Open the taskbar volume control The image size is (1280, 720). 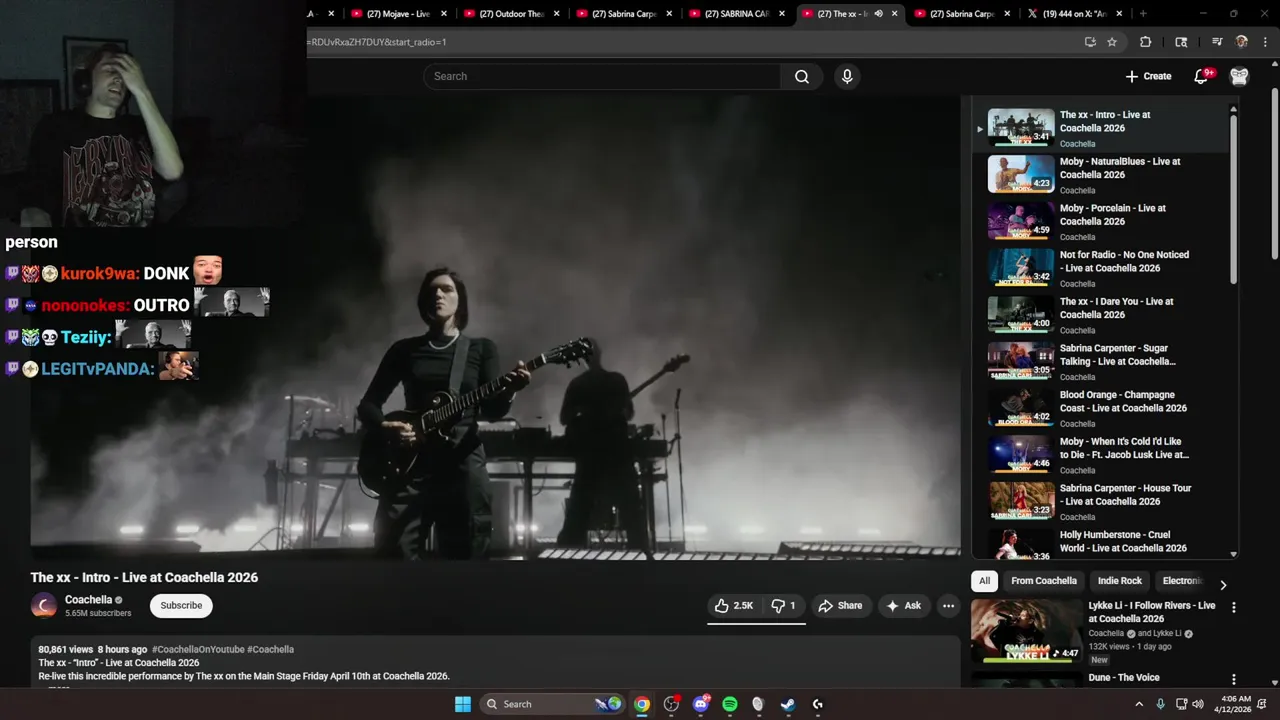(x=1198, y=704)
